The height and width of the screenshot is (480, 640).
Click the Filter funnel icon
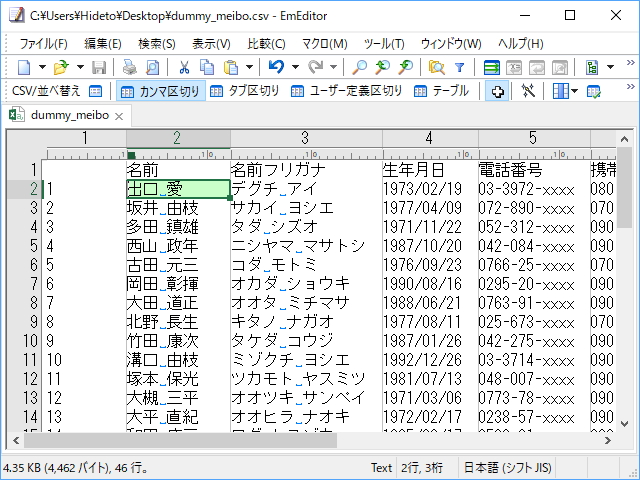(460, 67)
